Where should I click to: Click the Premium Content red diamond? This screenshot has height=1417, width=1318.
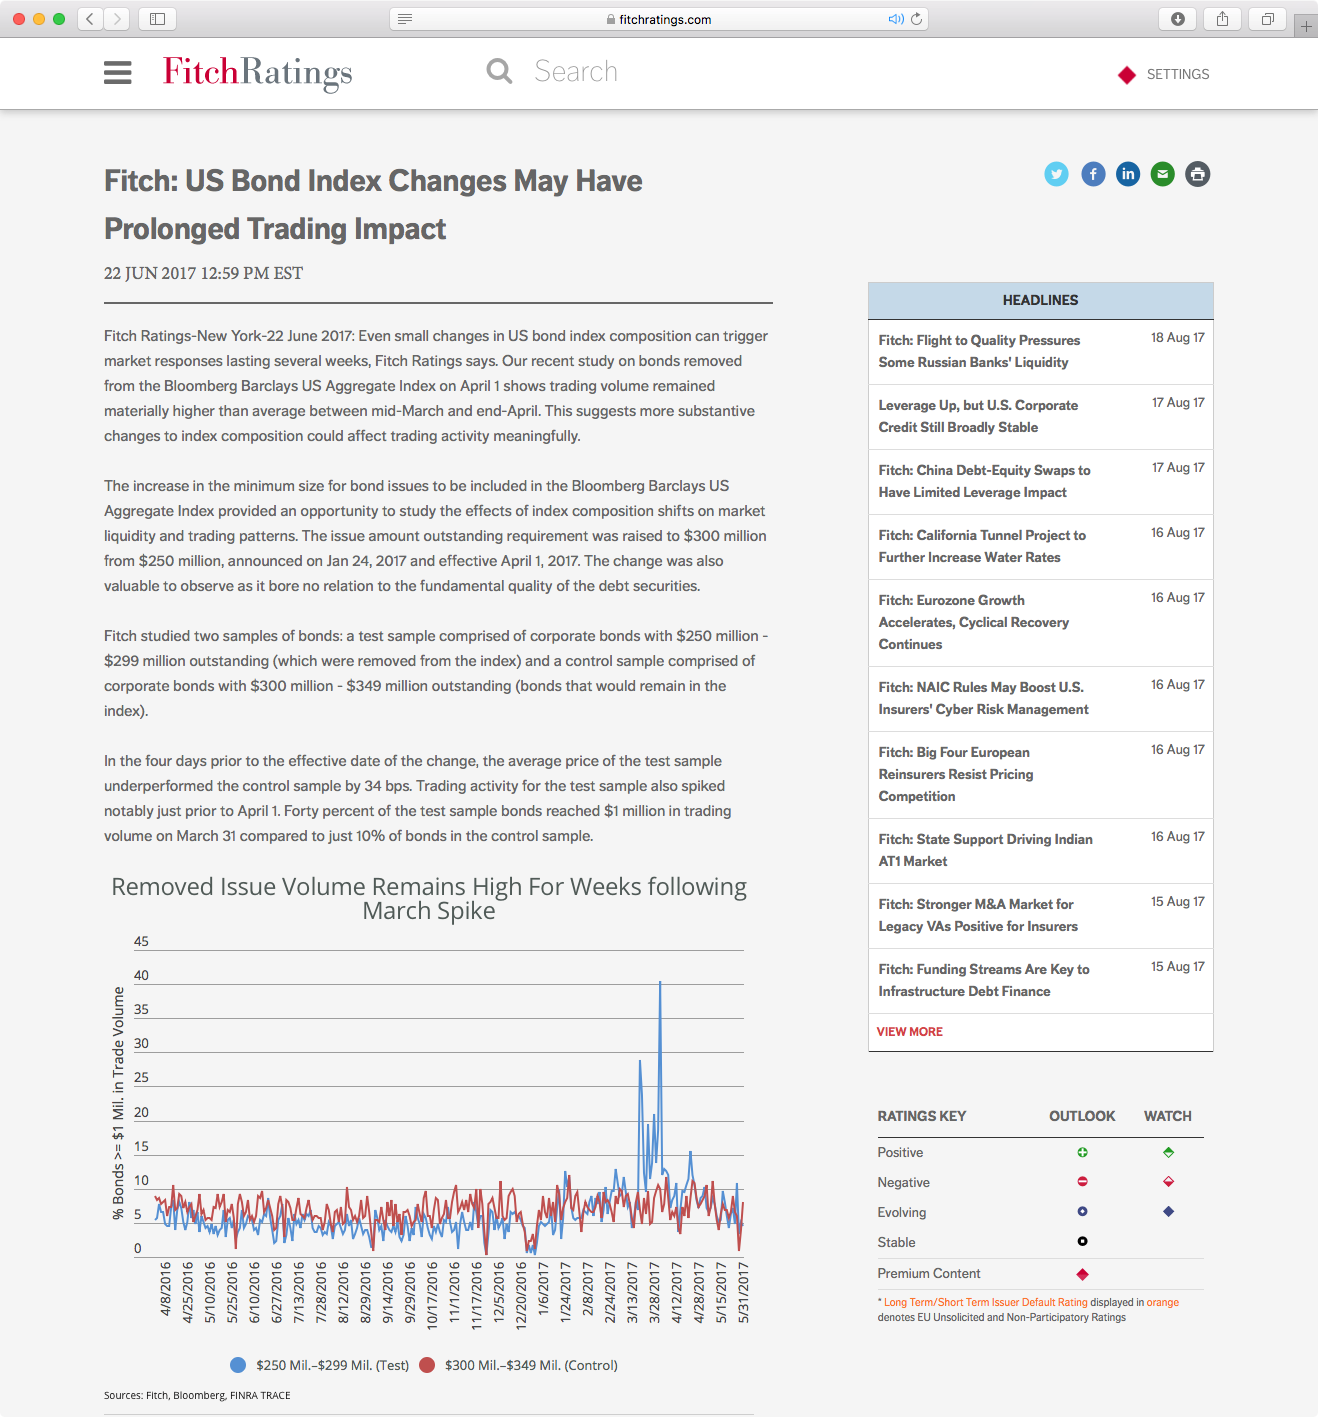click(x=1082, y=1274)
